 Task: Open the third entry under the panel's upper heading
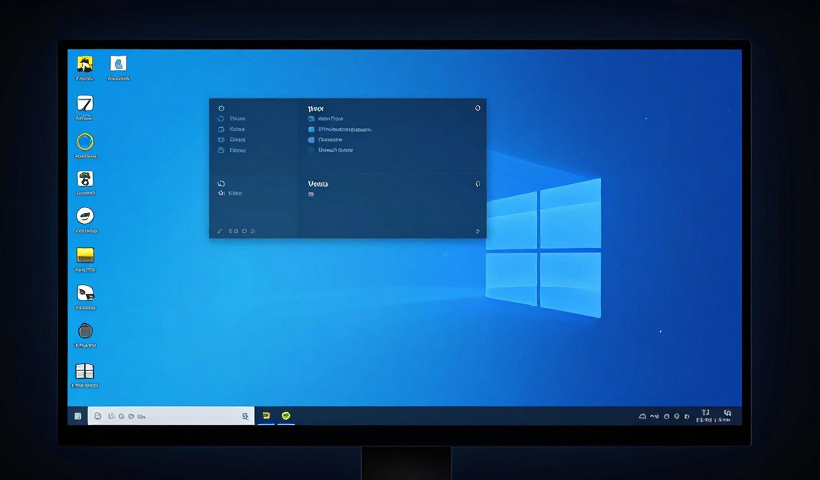[x=325, y=140]
